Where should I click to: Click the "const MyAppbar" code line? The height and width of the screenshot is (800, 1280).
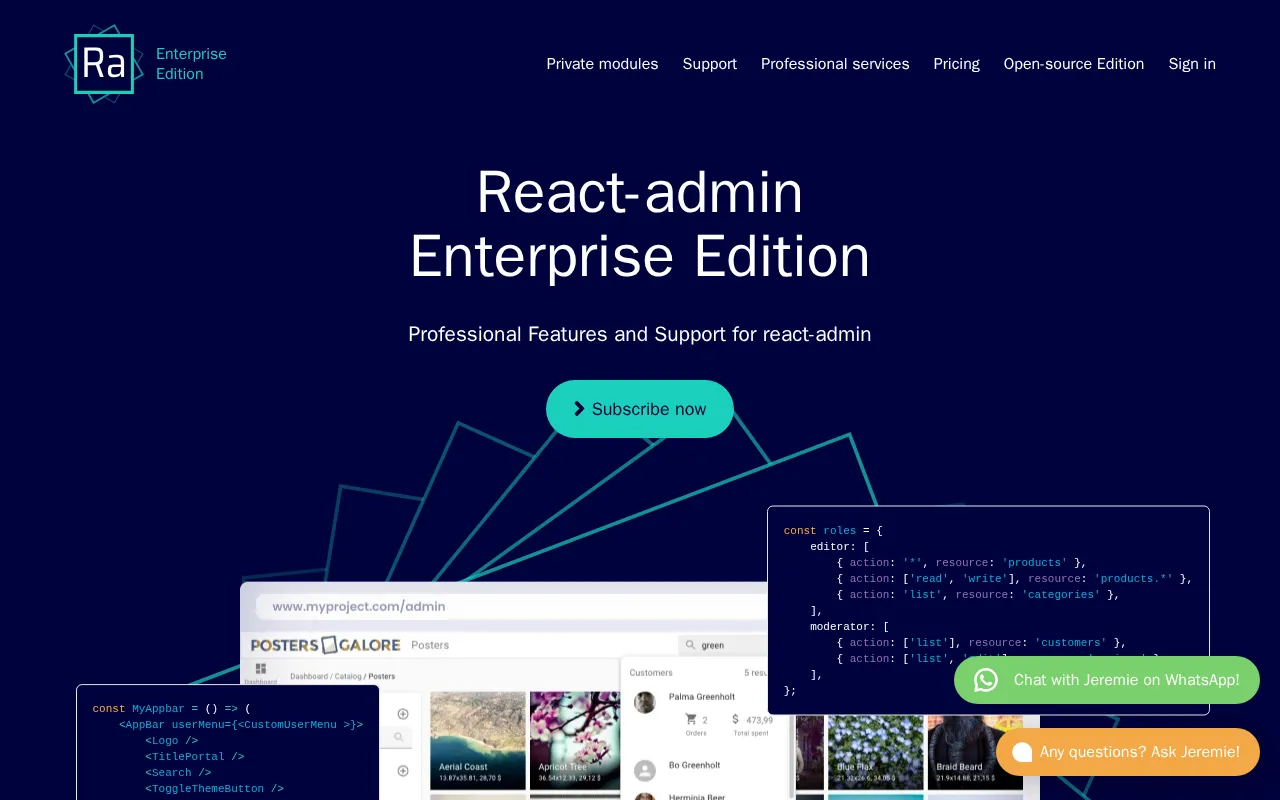click(x=172, y=709)
